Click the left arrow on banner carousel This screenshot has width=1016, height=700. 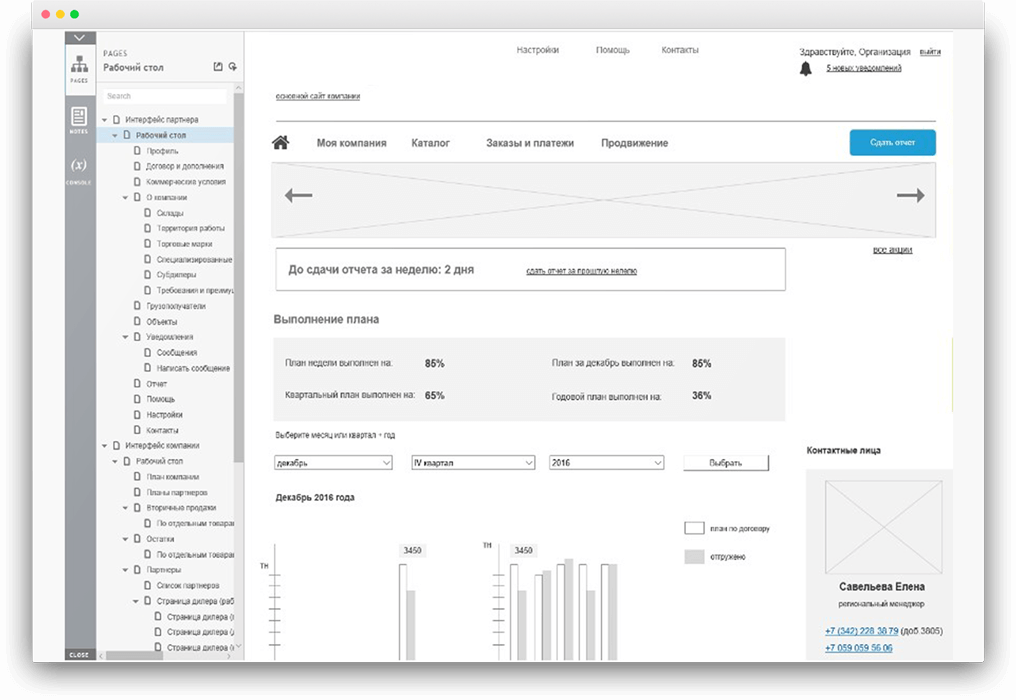(x=299, y=196)
